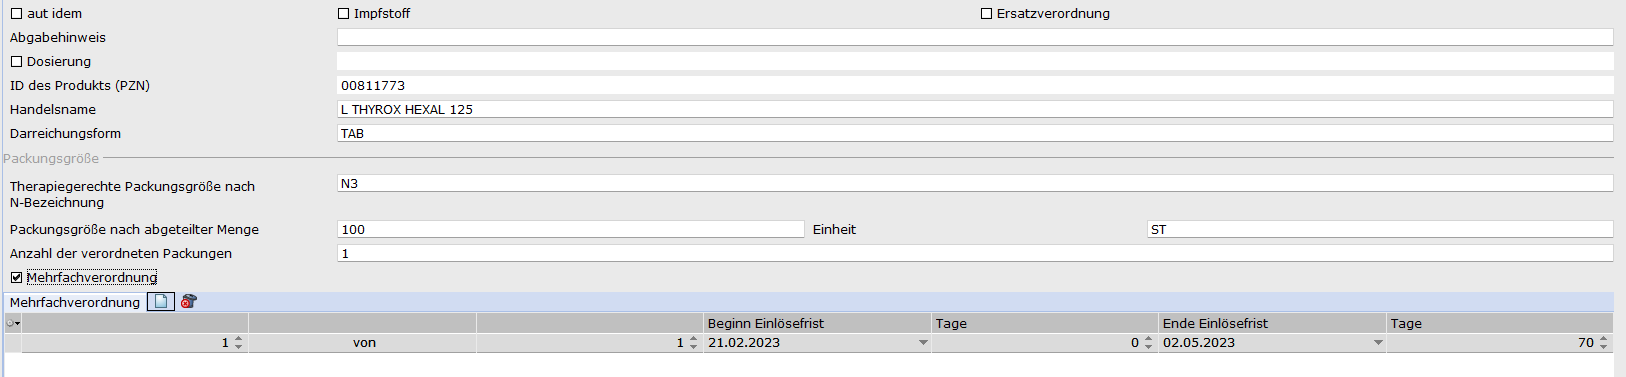Click the Handelsname field L THYROX HEXAL 125

pyautogui.click(x=975, y=109)
